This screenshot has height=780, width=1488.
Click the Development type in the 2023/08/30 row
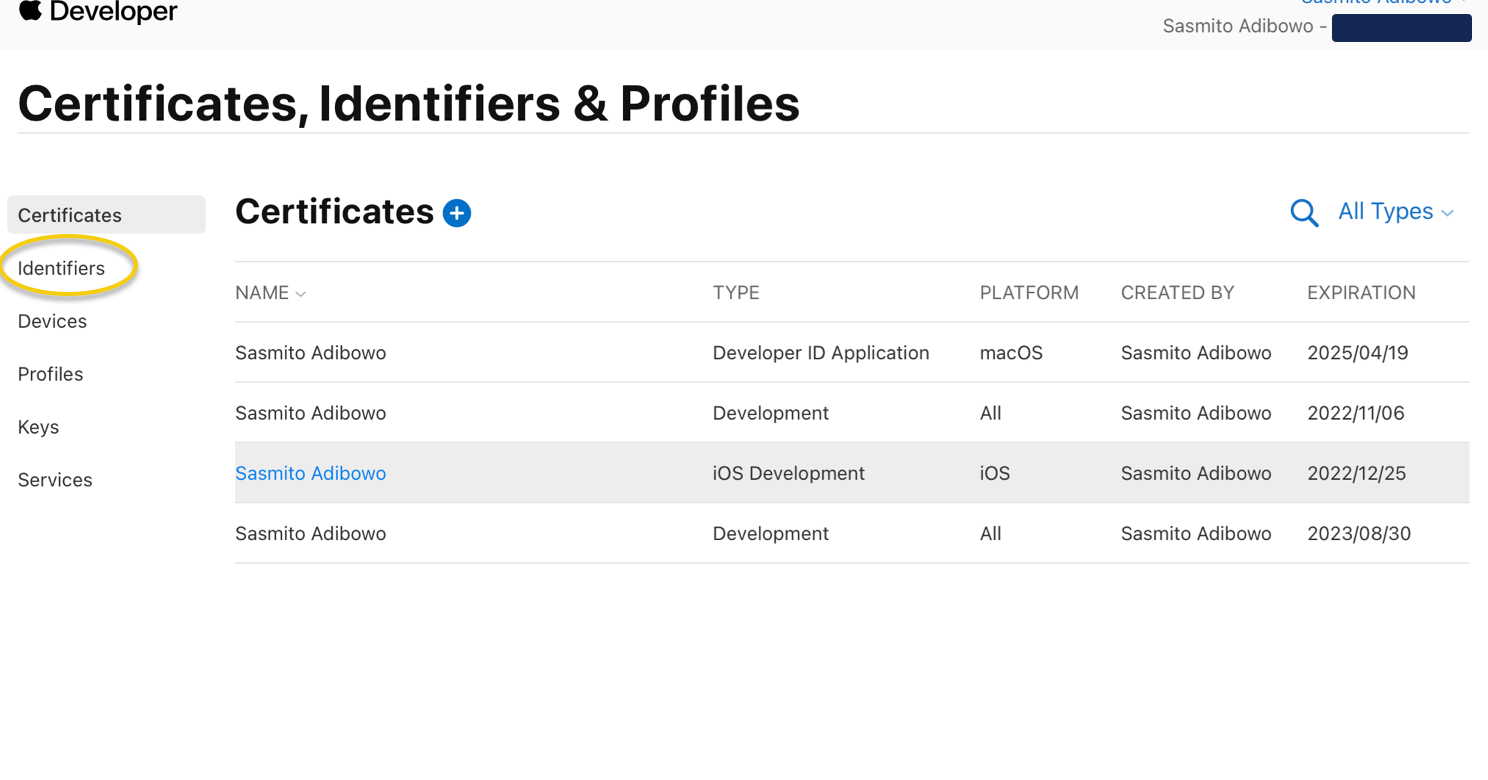(x=770, y=533)
